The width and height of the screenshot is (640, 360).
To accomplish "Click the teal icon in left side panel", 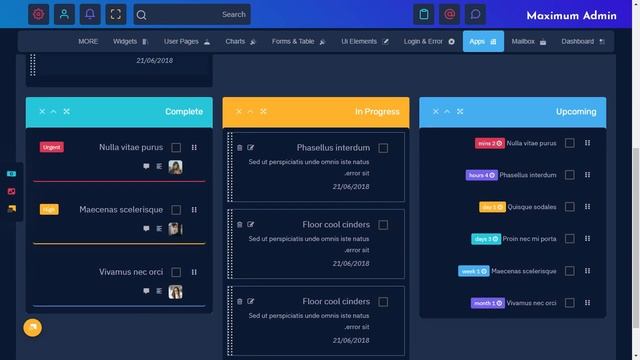I will tap(11, 174).
